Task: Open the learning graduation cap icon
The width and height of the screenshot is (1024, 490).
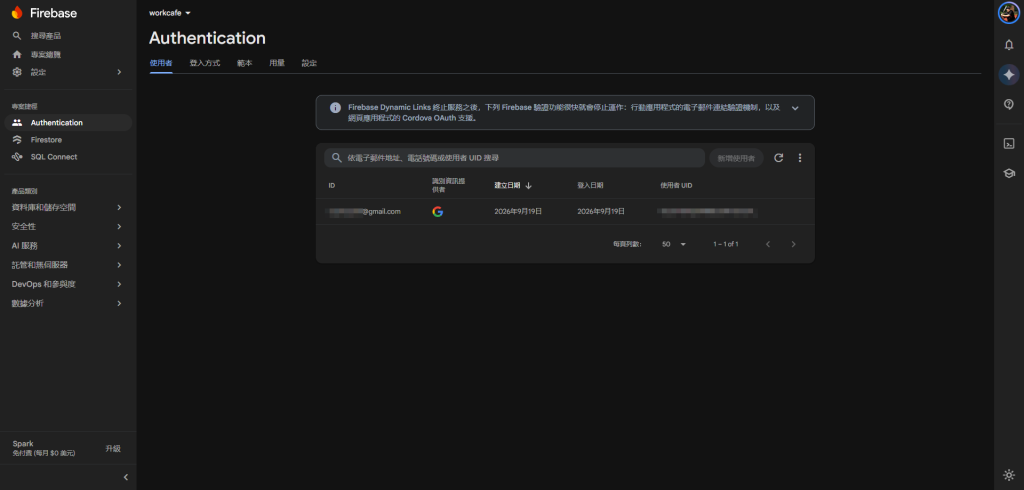Action: coord(1009,173)
